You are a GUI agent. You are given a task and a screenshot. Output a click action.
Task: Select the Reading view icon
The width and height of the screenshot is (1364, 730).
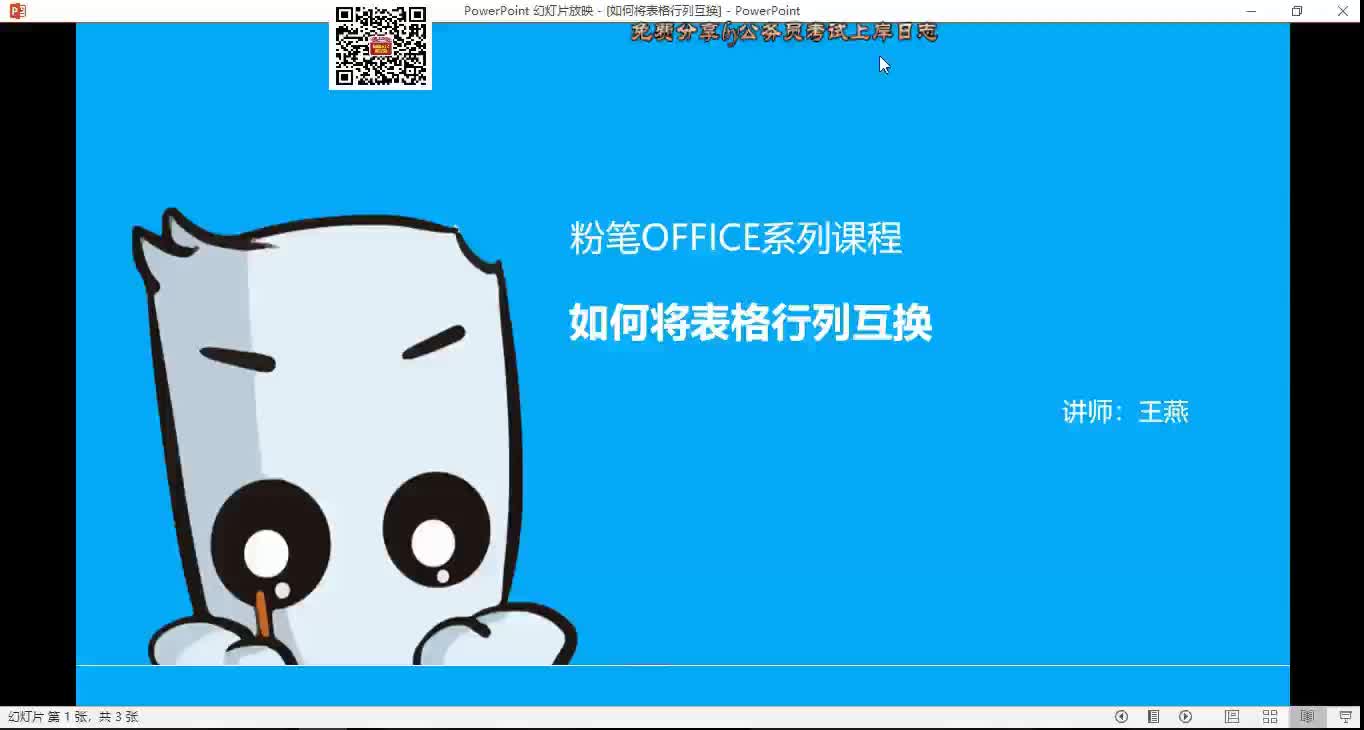(x=1307, y=717)
